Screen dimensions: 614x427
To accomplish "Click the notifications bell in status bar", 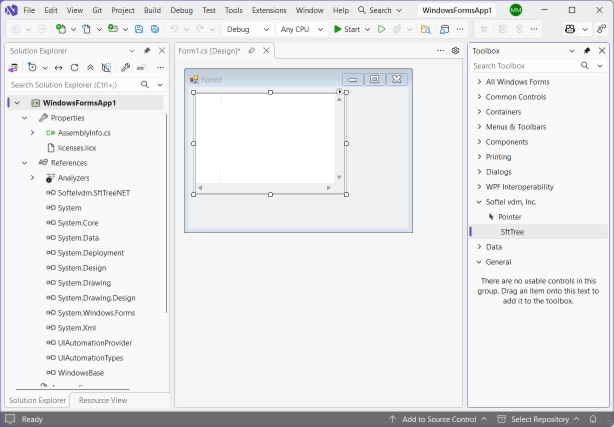I will pos(593,419).
